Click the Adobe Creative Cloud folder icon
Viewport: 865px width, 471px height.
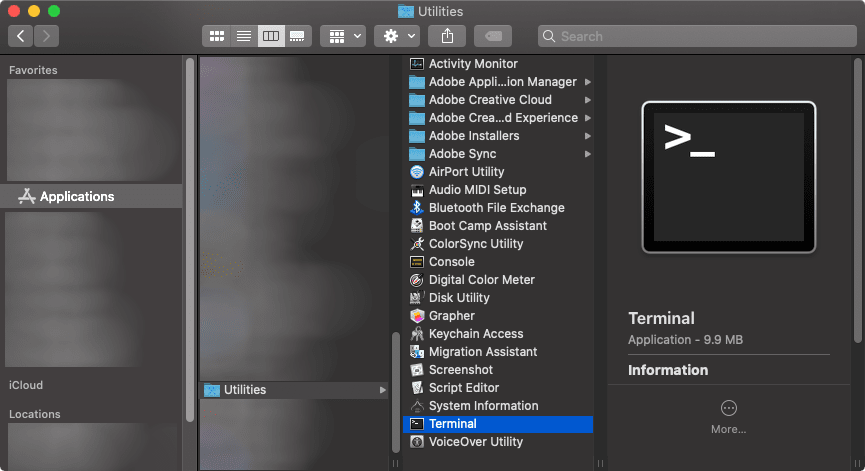[417, 100]
